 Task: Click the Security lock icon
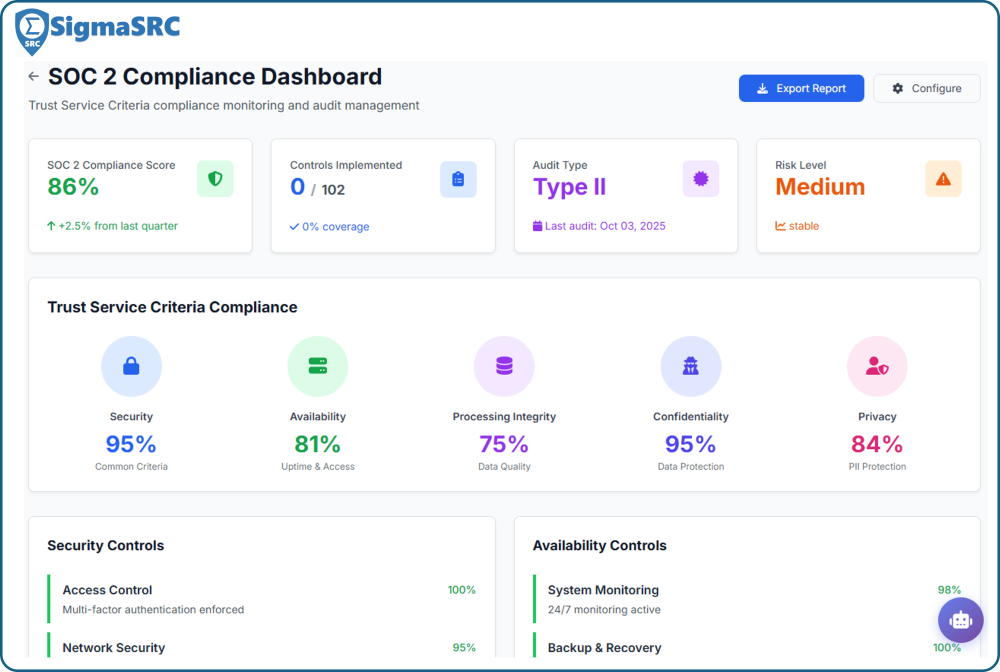coord(131,366)
